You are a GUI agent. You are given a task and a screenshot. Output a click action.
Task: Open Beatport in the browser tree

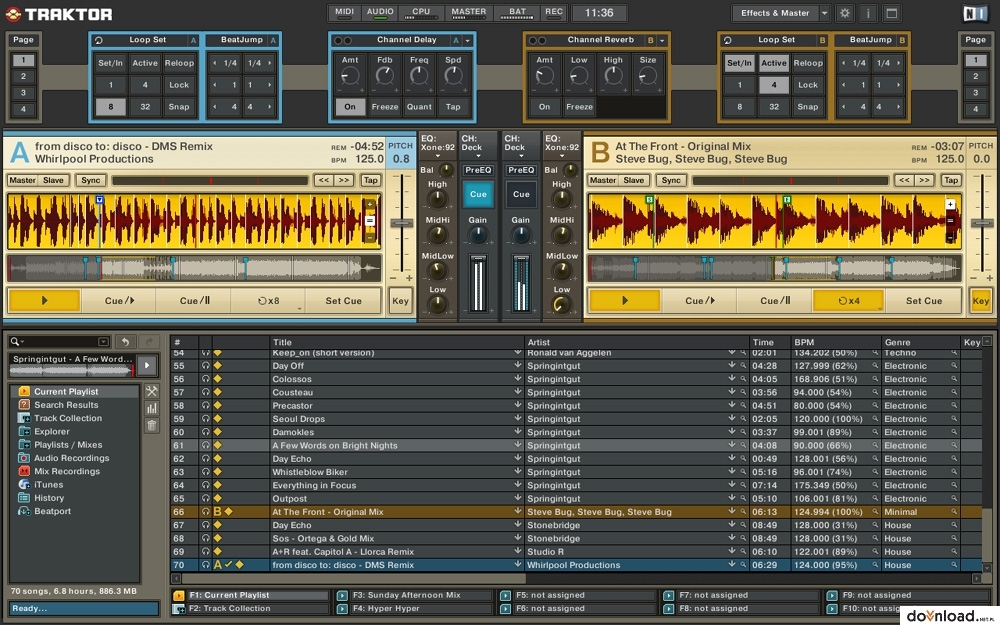click(x=53, y=511)
